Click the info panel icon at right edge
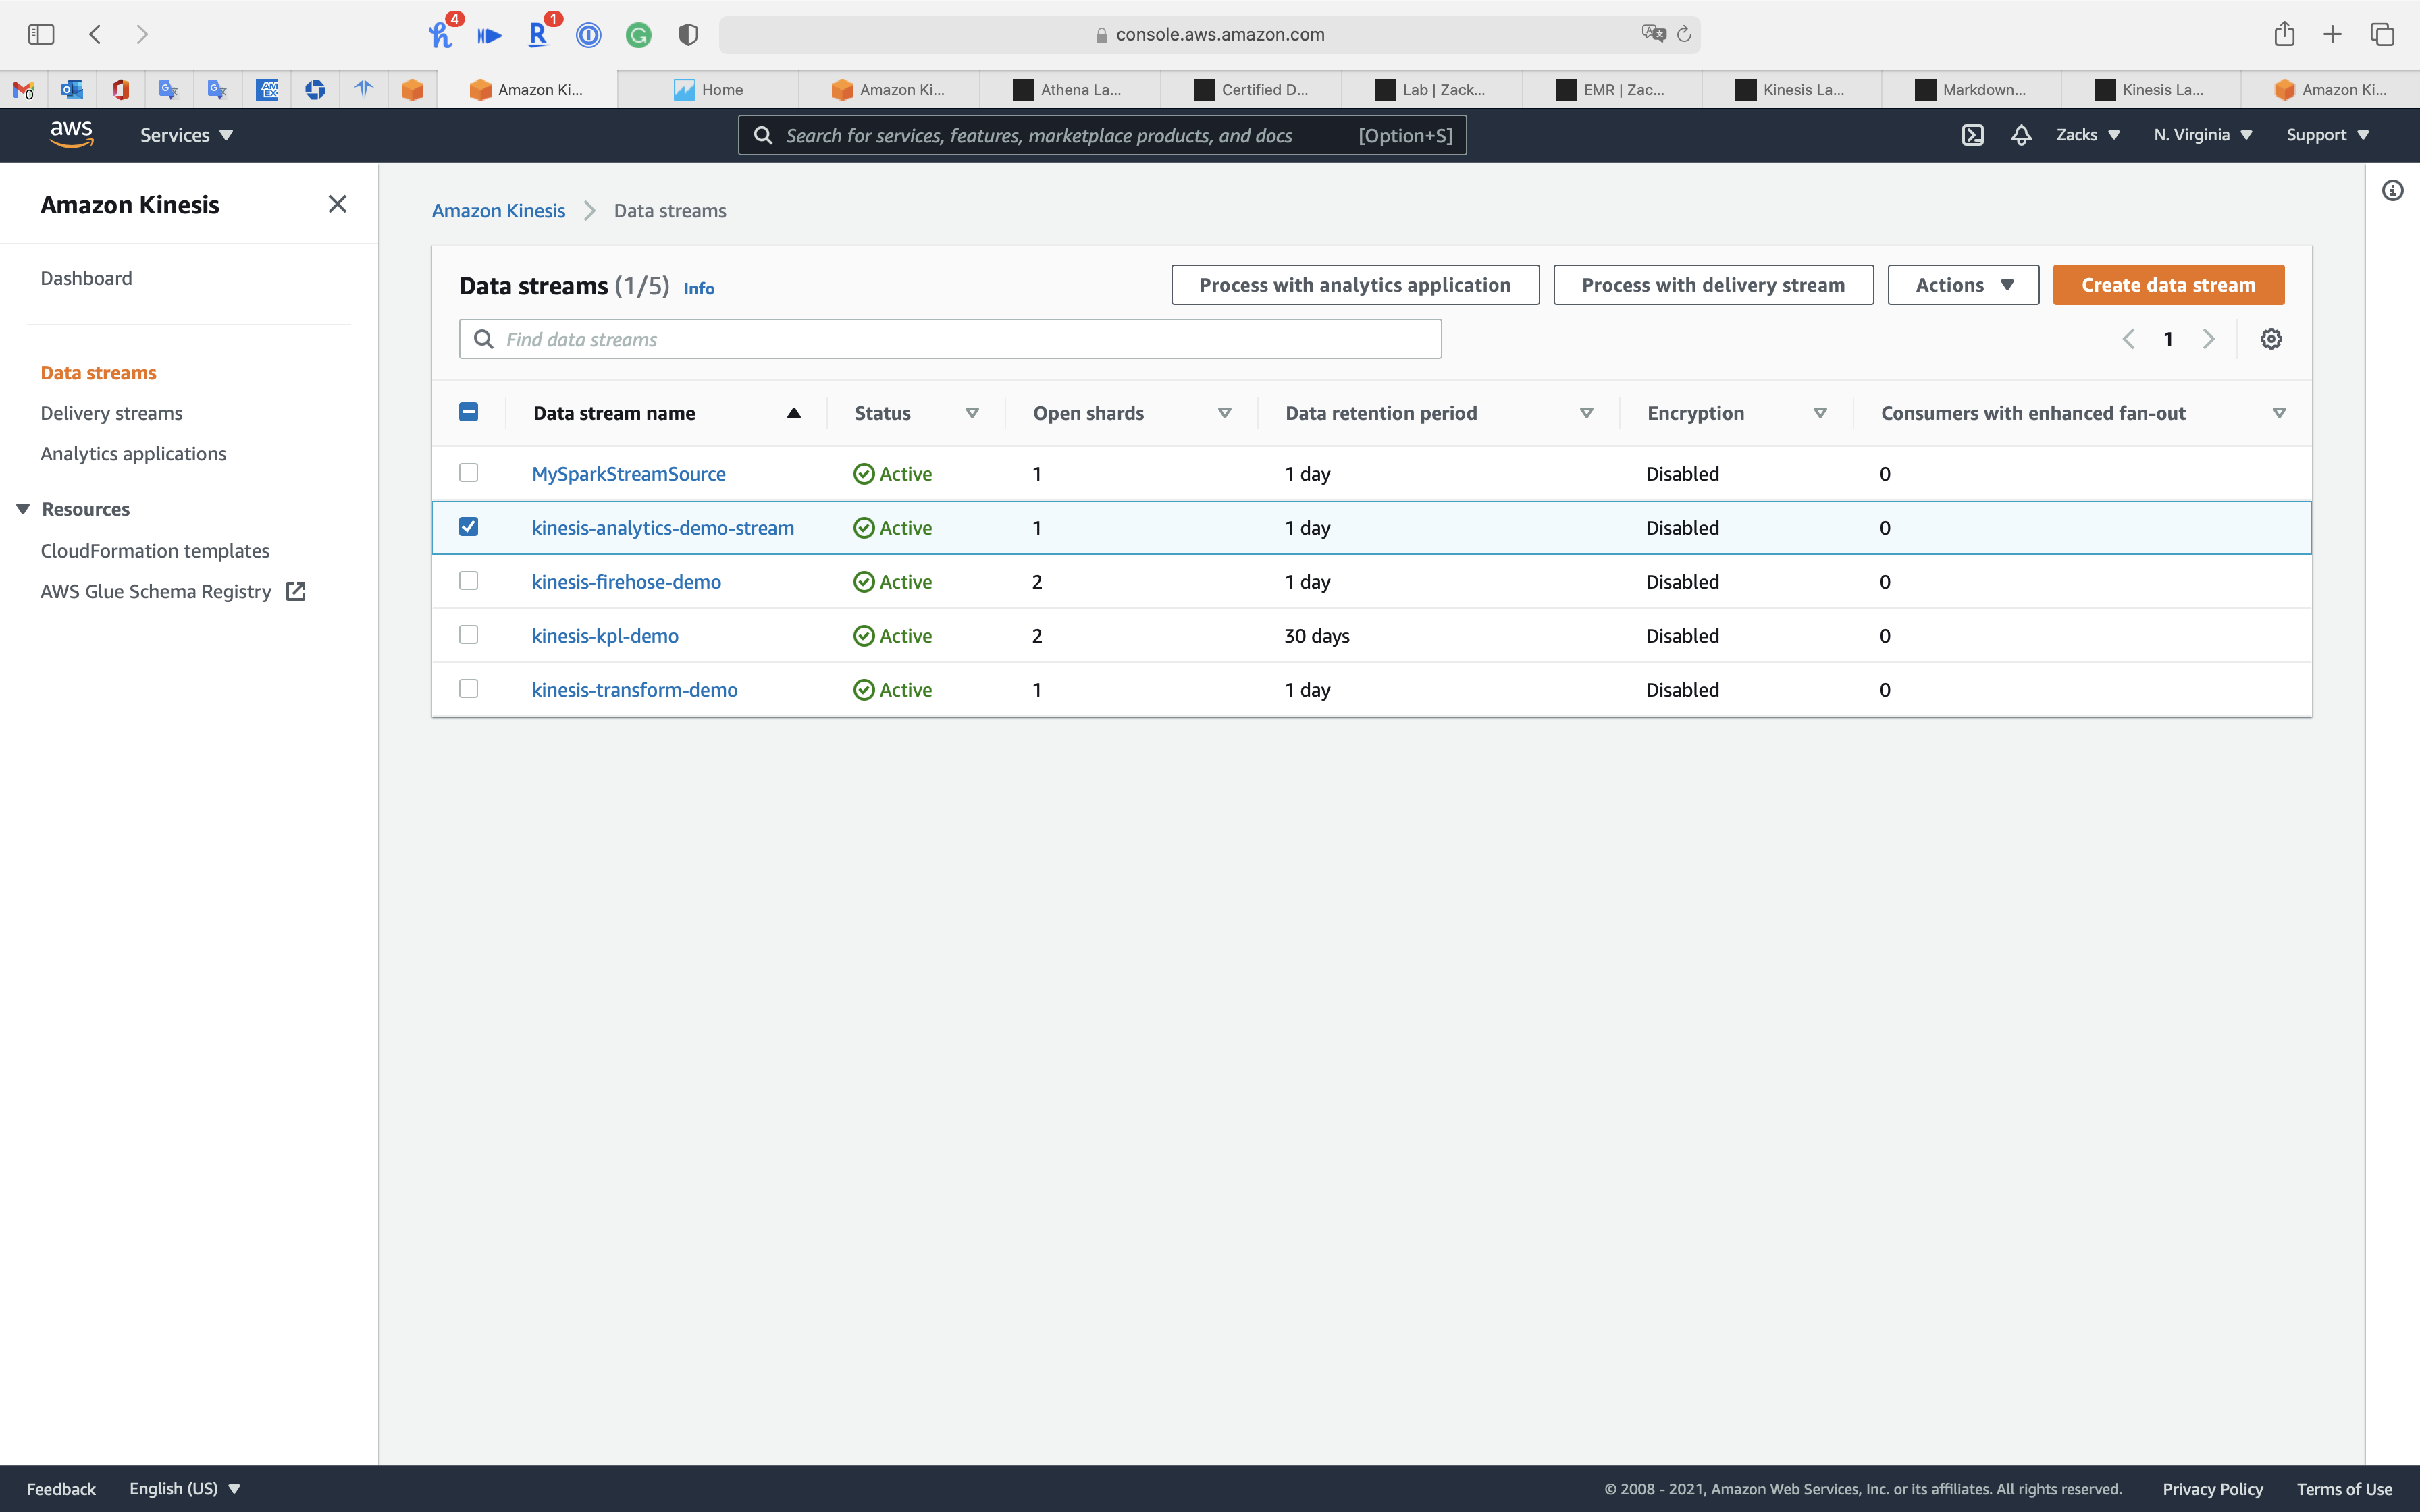Viewport: 2420px width, 1512px height. [x=2392, y=191]
